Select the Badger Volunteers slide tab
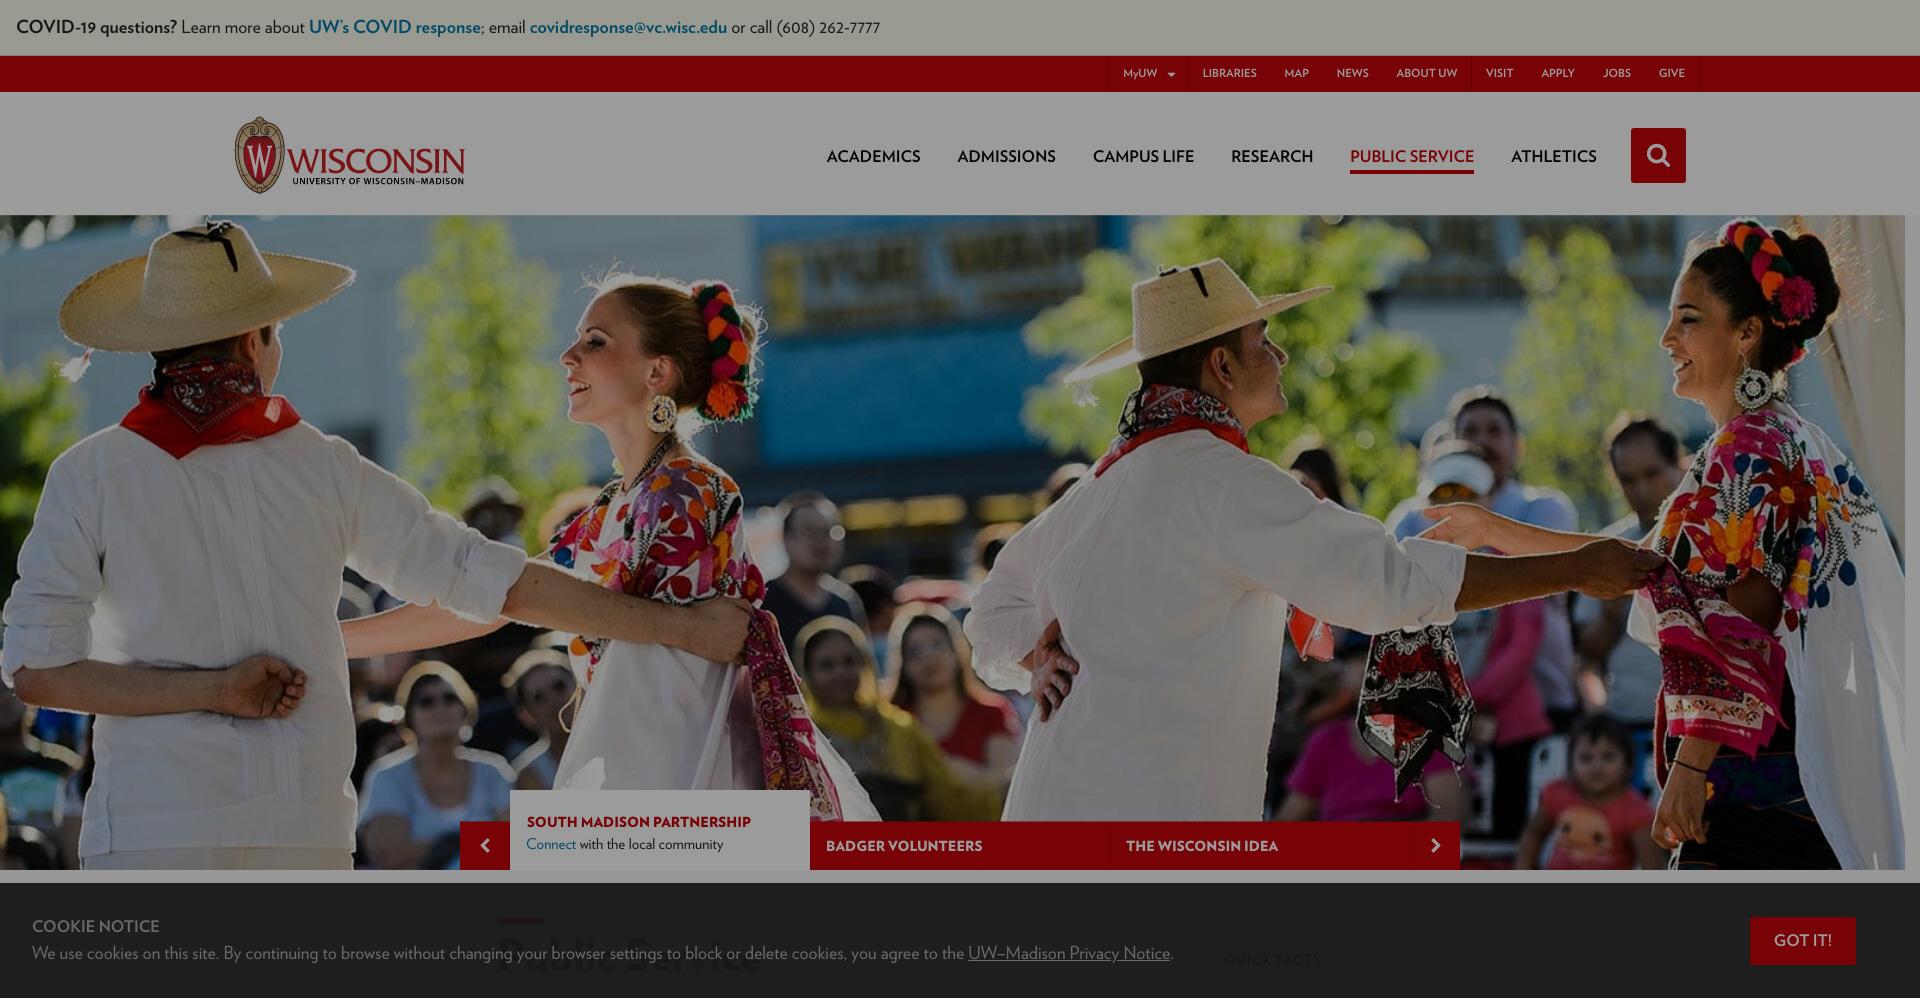 (959, 846)
